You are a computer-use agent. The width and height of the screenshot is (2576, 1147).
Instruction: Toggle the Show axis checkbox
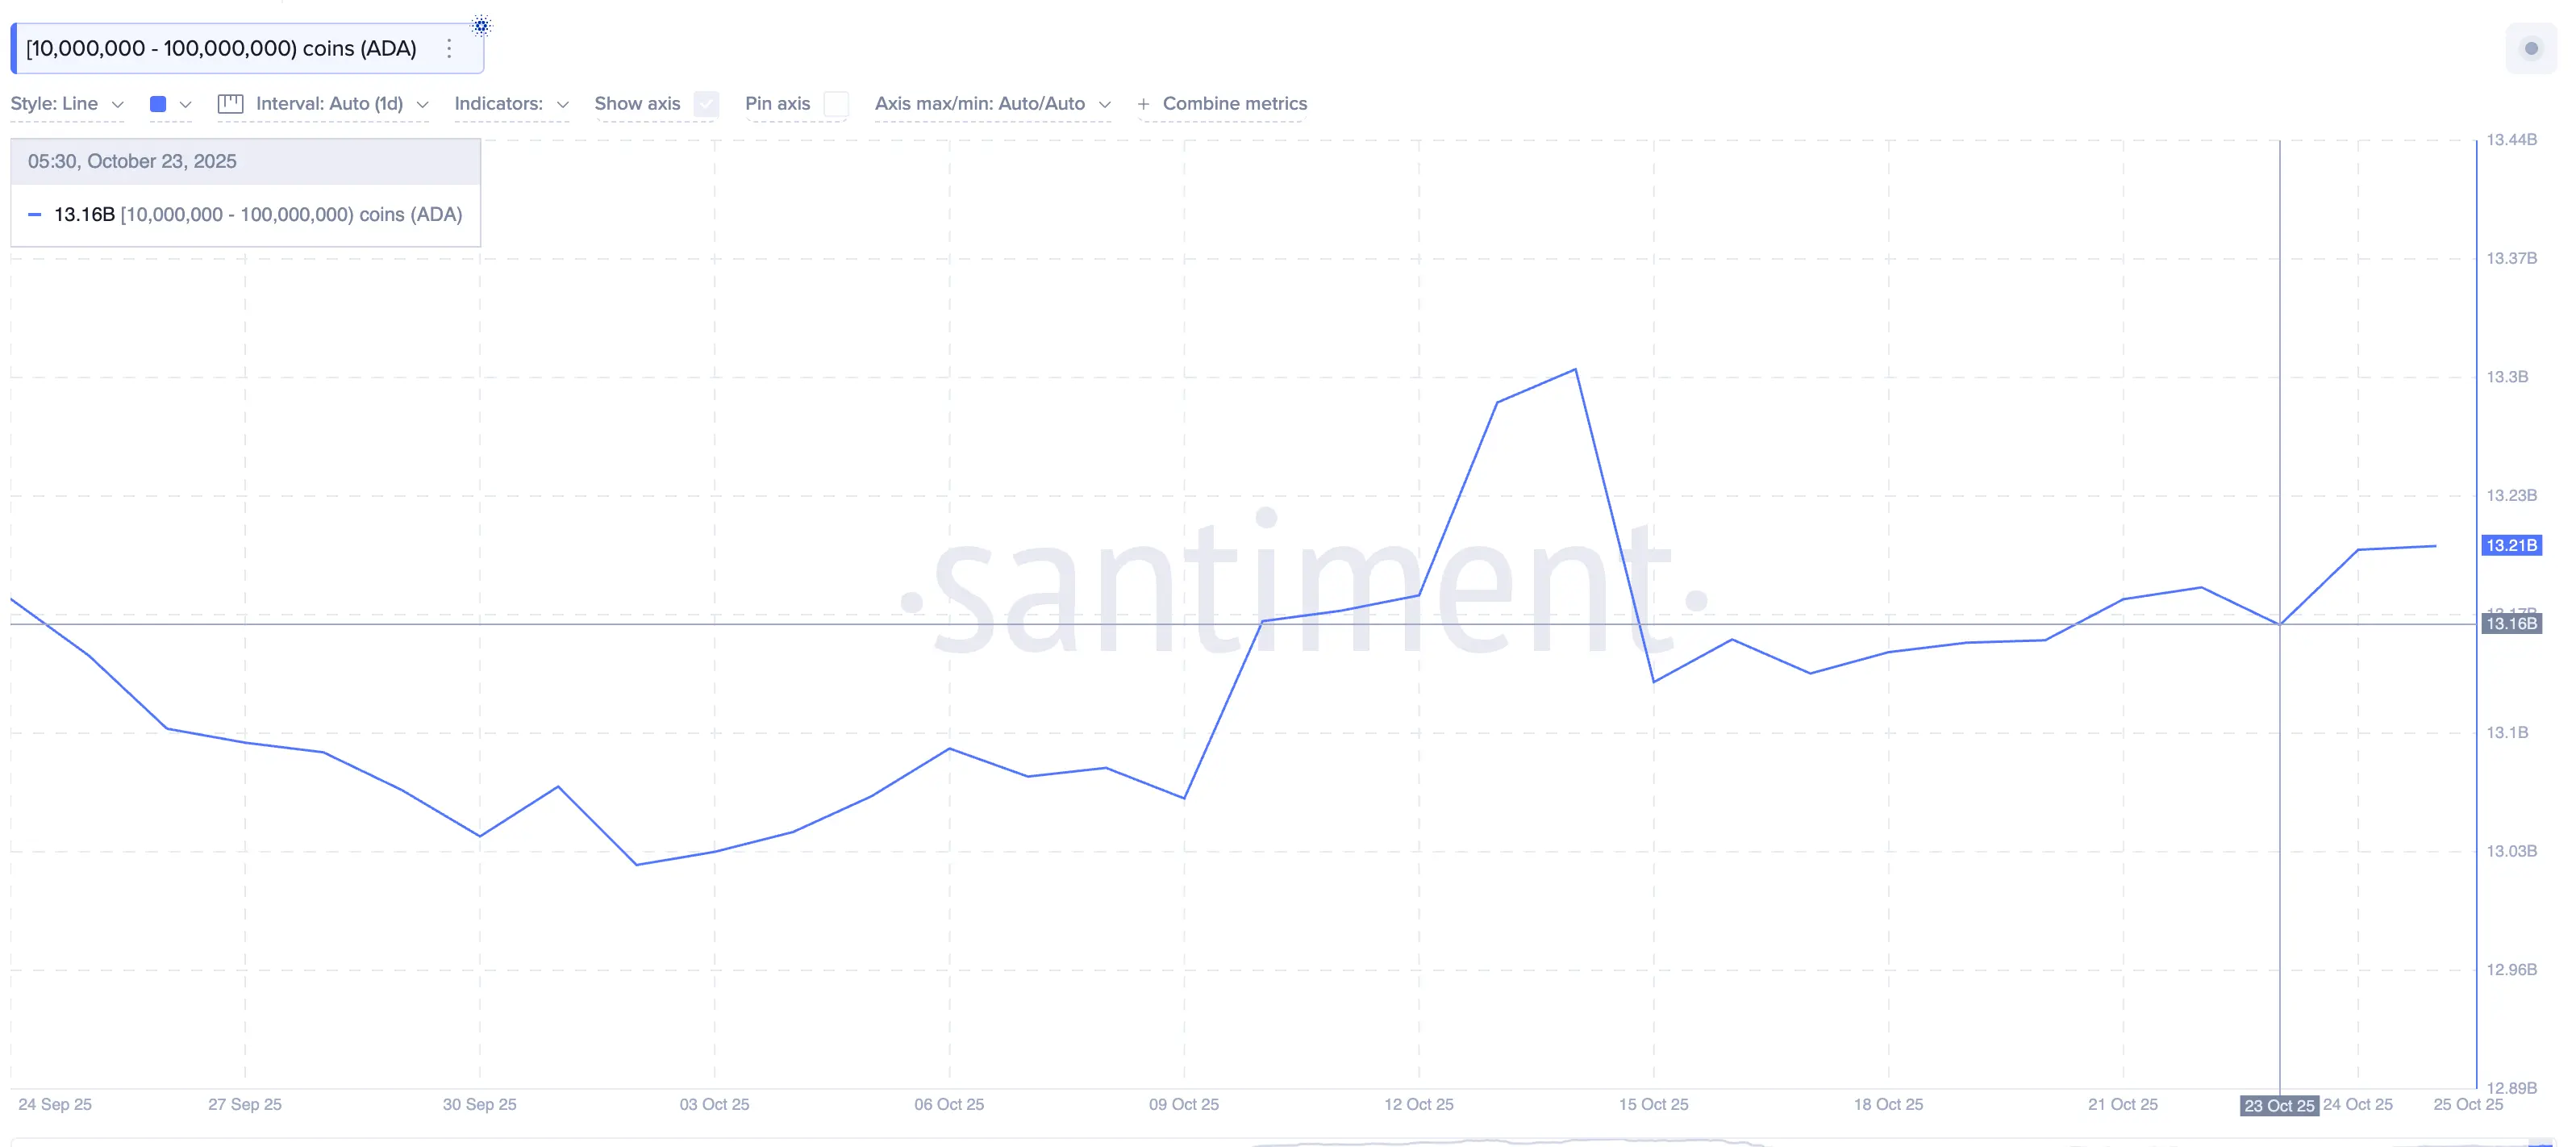click(x=706, y=104)
